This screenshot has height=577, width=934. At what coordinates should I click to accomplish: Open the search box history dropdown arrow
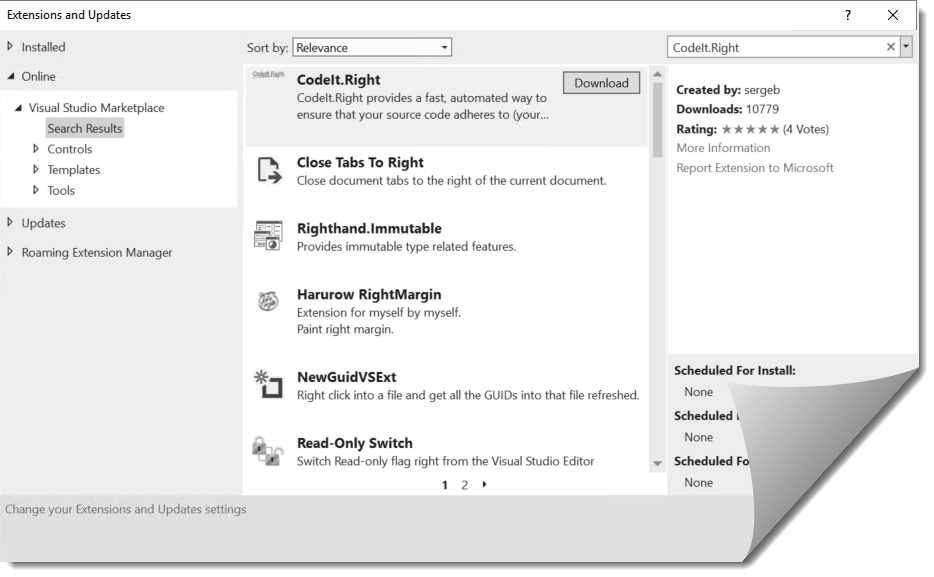(x=906, y=47)
